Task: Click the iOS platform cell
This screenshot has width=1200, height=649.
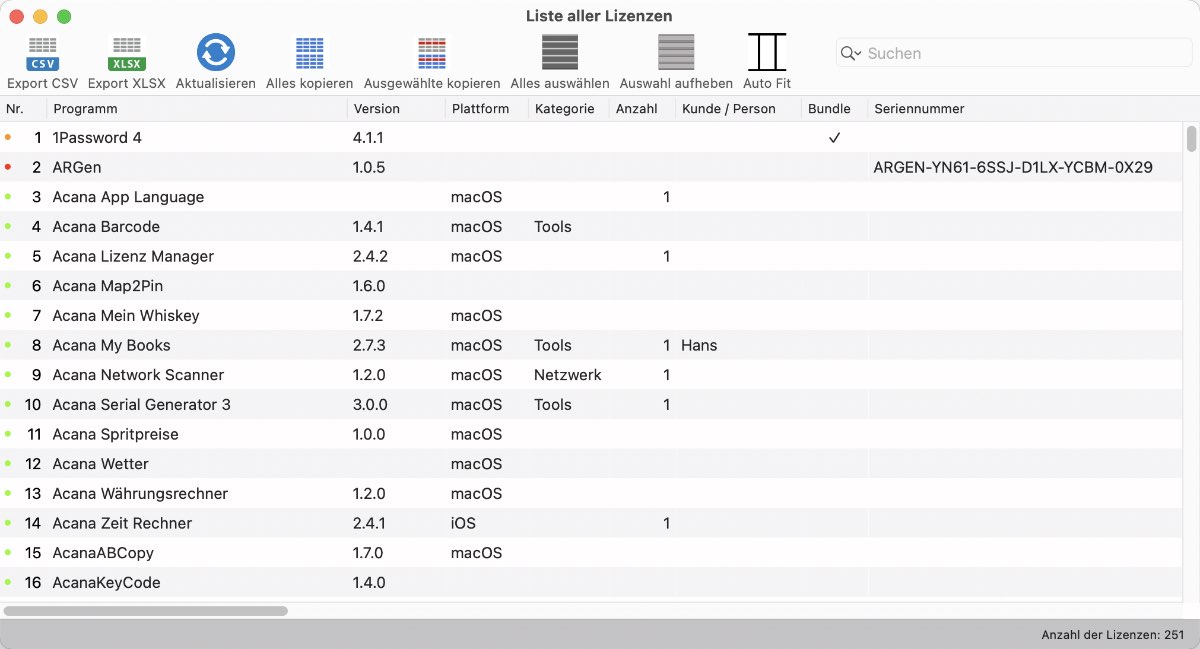Action: click(x=463, y=523)
